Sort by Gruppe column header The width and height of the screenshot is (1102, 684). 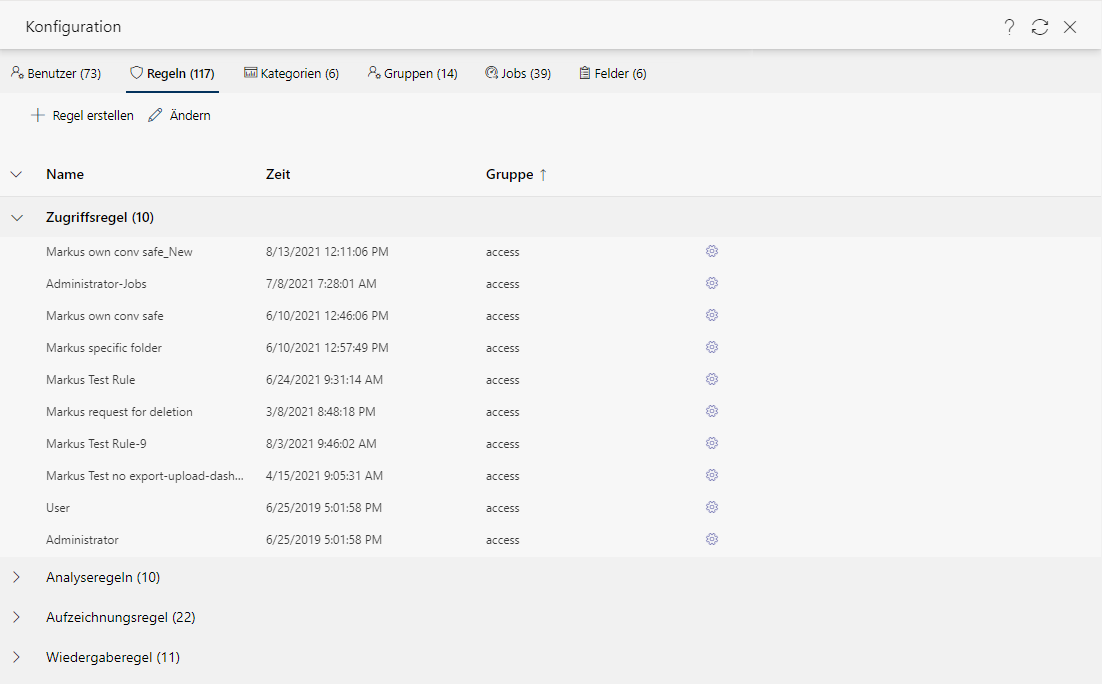(510, 174)
